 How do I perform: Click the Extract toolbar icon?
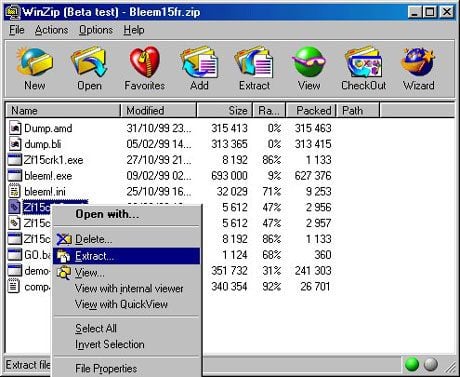[x=254, y=68]
